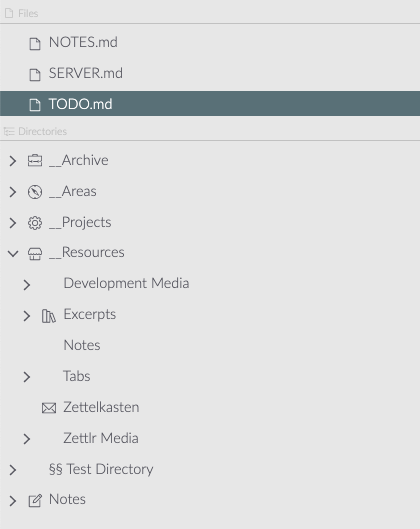Click the file icon next to NOTES.md
This screenshot has width=420, height=529.
point(35,44)
